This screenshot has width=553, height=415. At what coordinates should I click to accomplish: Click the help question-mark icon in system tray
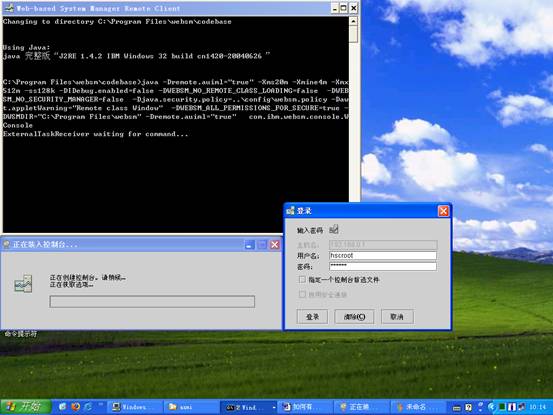coord(468,407)
